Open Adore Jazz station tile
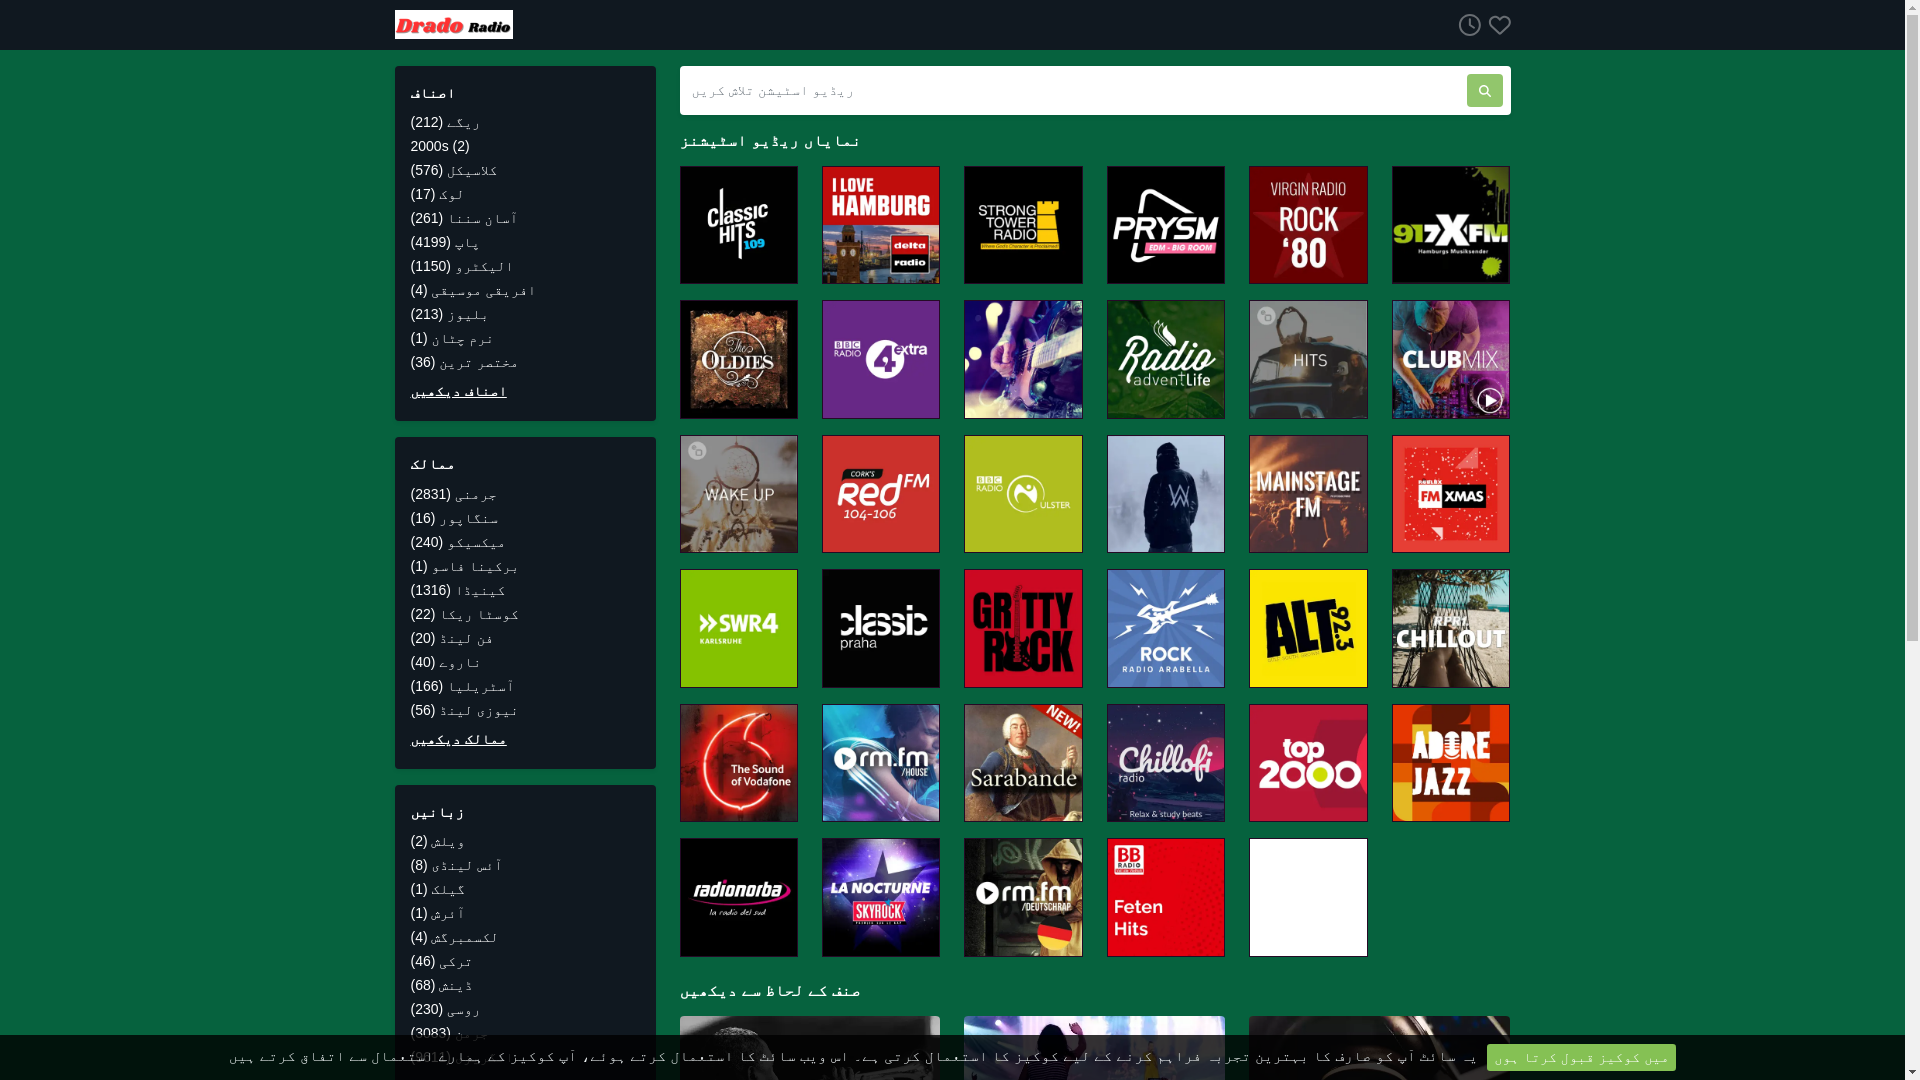 coord(1451,763)
